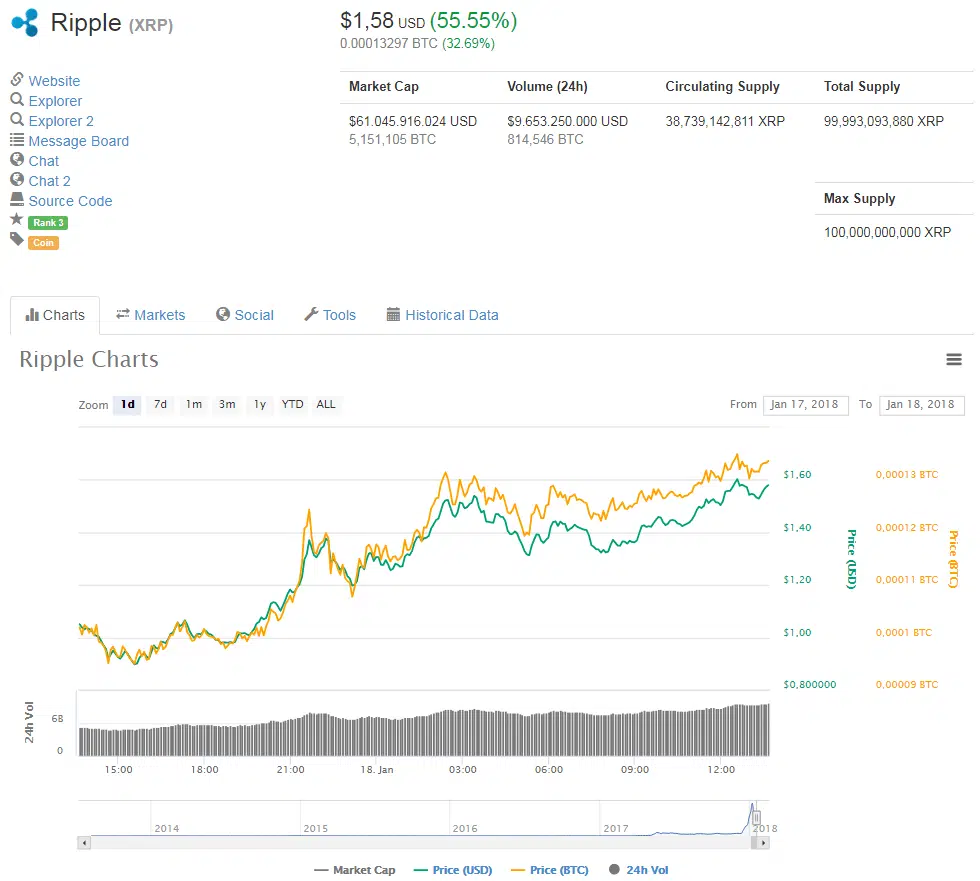Open the Website link
Screen dimensions: 980x881
[x=54, y=81]
